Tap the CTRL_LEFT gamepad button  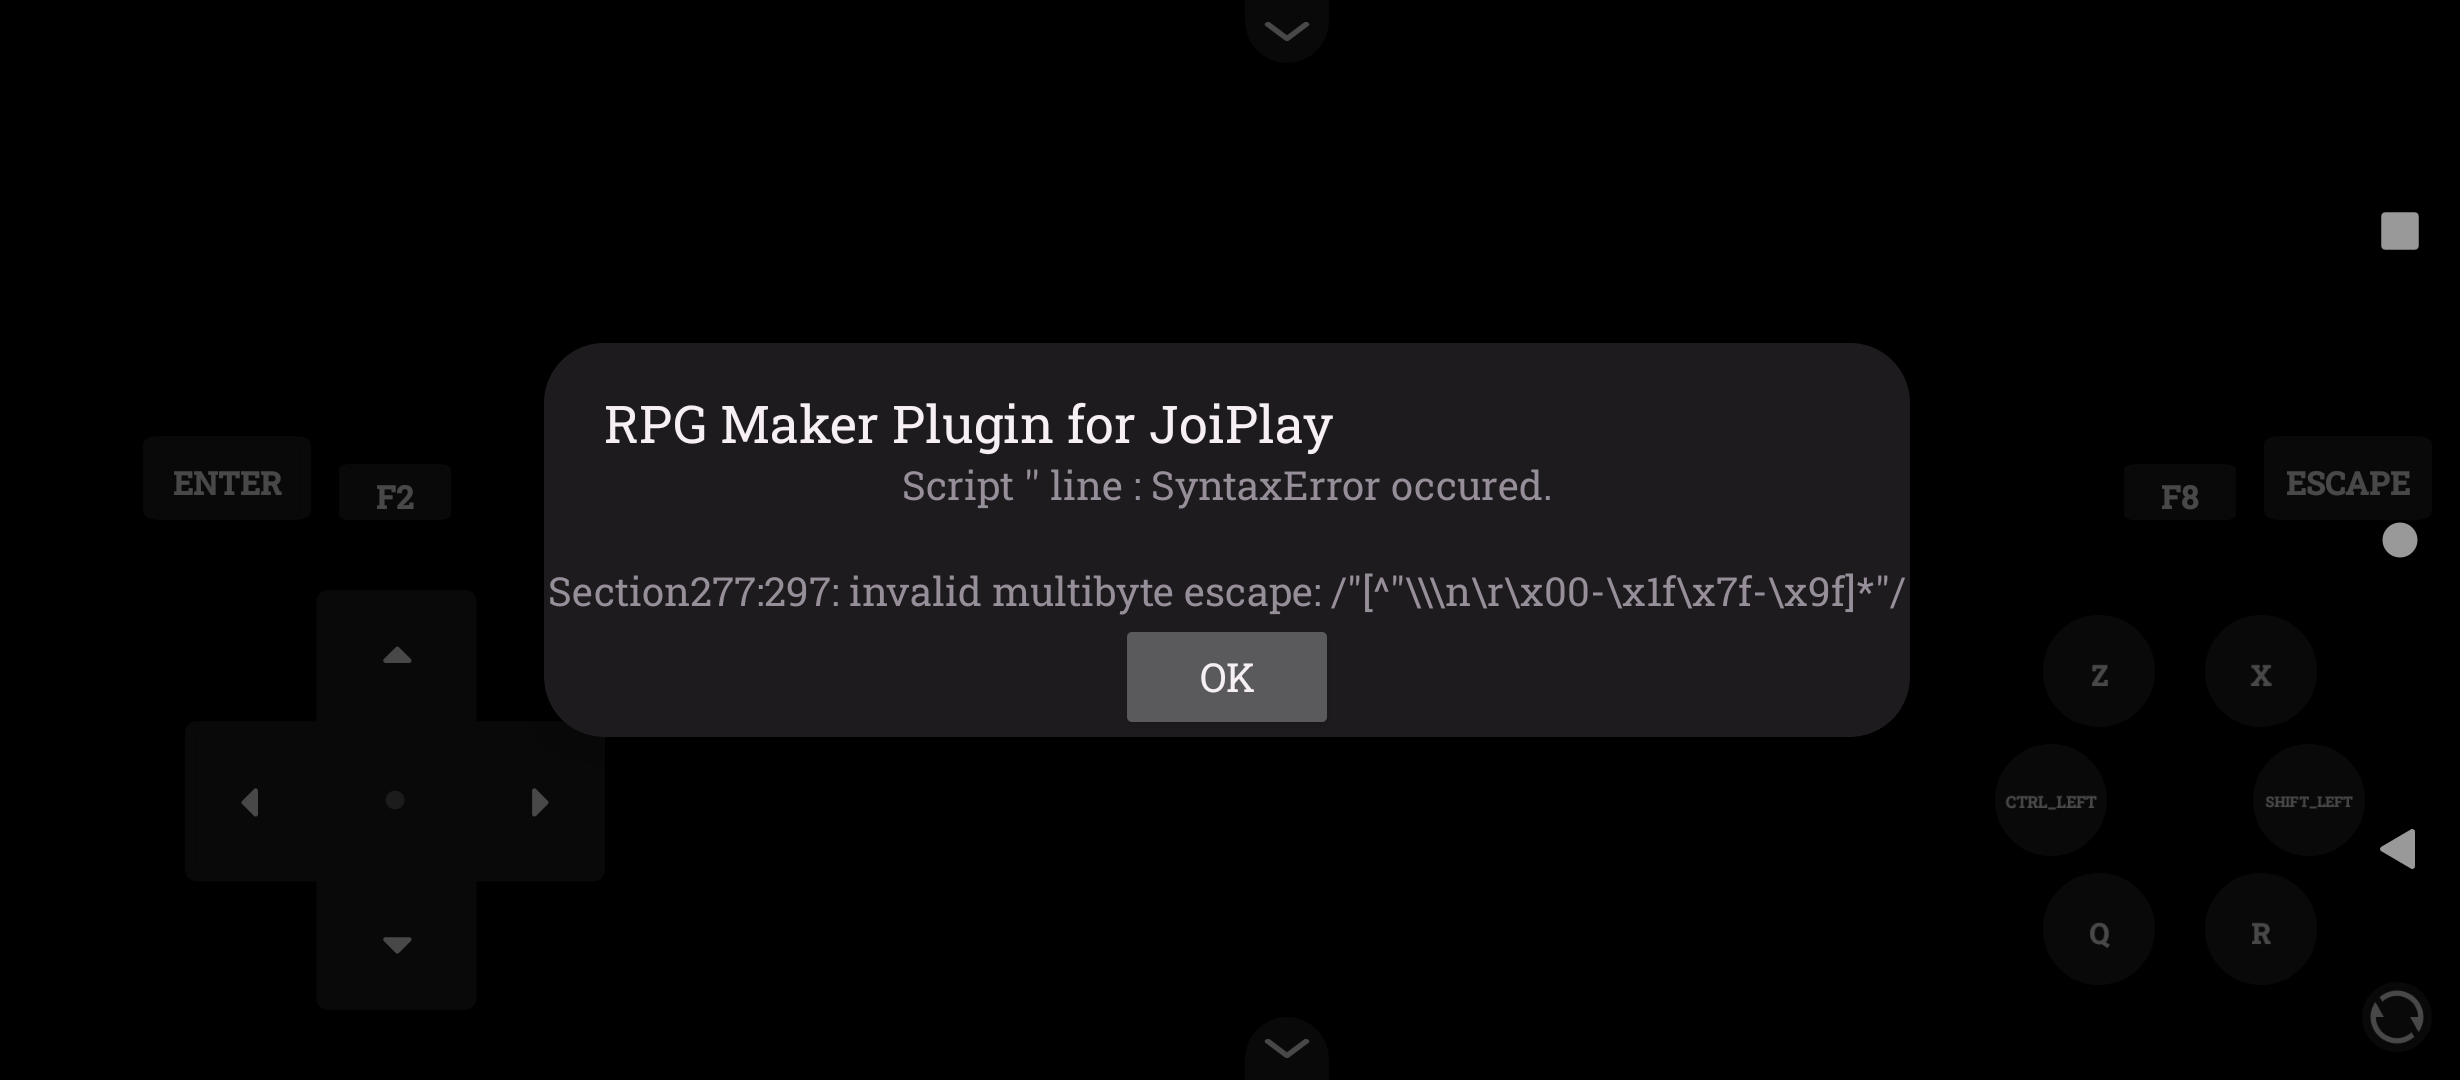click(2051, 800)
